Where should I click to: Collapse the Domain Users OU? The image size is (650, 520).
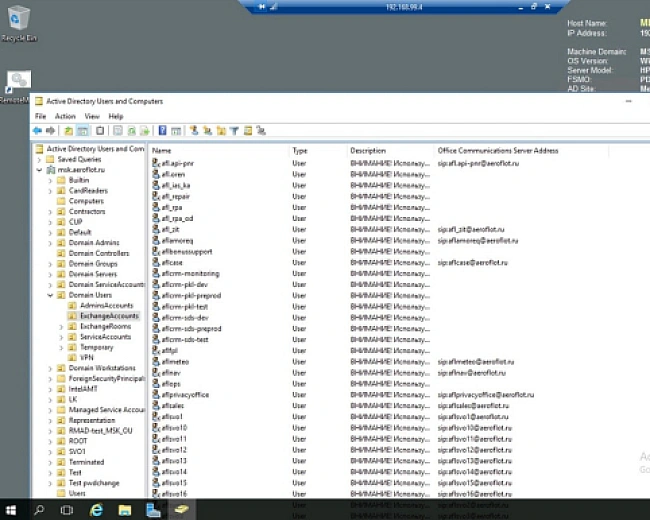[x=50, y=295]
